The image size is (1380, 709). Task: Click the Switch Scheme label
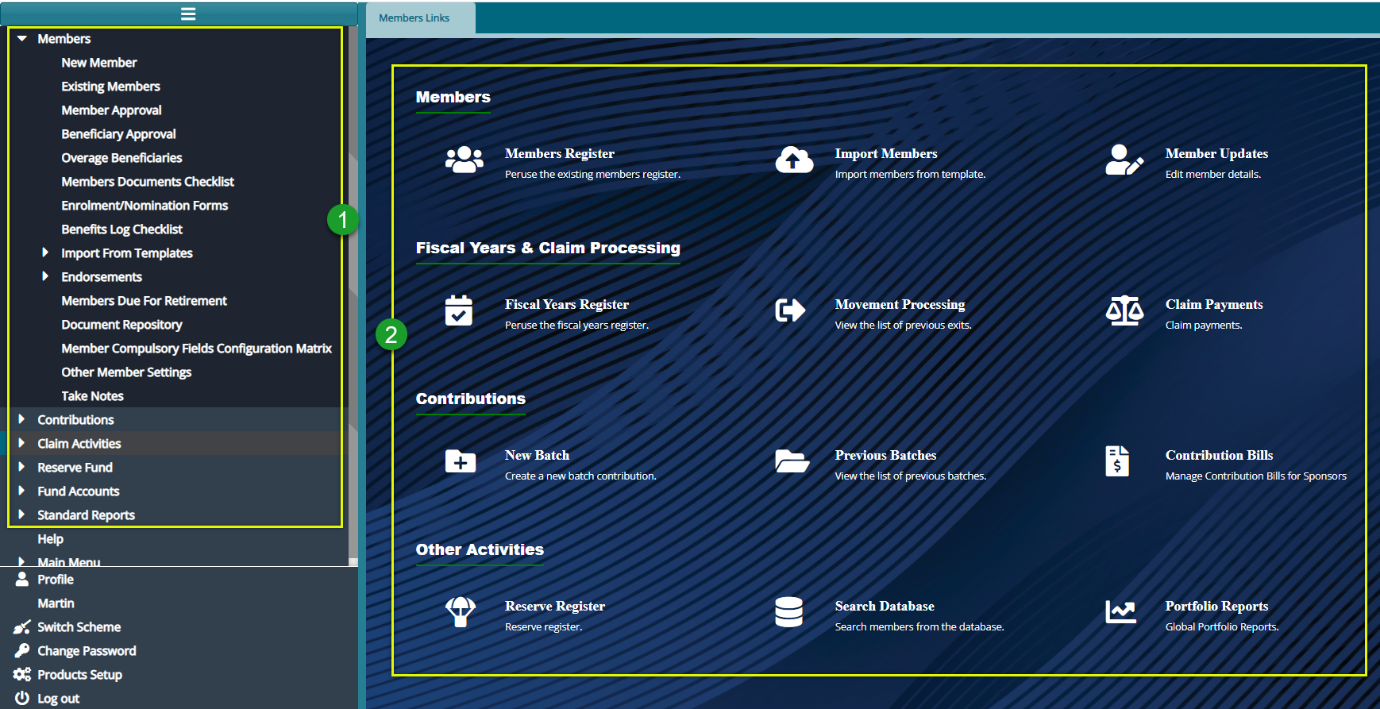tap(79, 627)
